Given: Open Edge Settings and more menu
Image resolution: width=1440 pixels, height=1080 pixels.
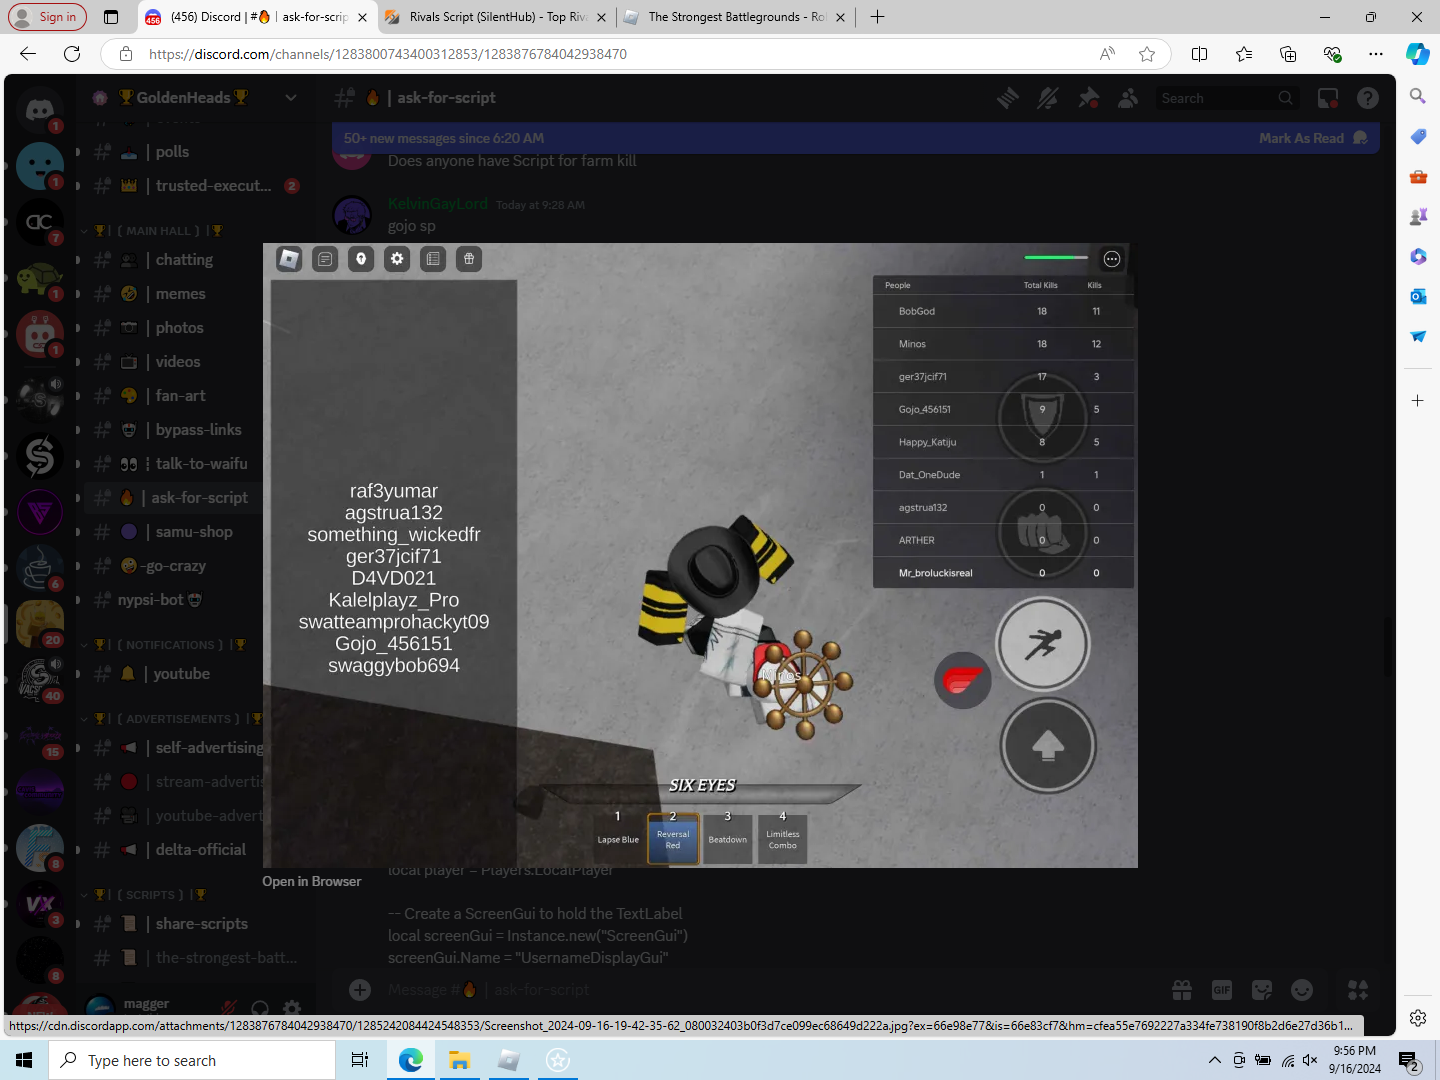Looking at the screenshot, I should click(x=1376, y=54).
